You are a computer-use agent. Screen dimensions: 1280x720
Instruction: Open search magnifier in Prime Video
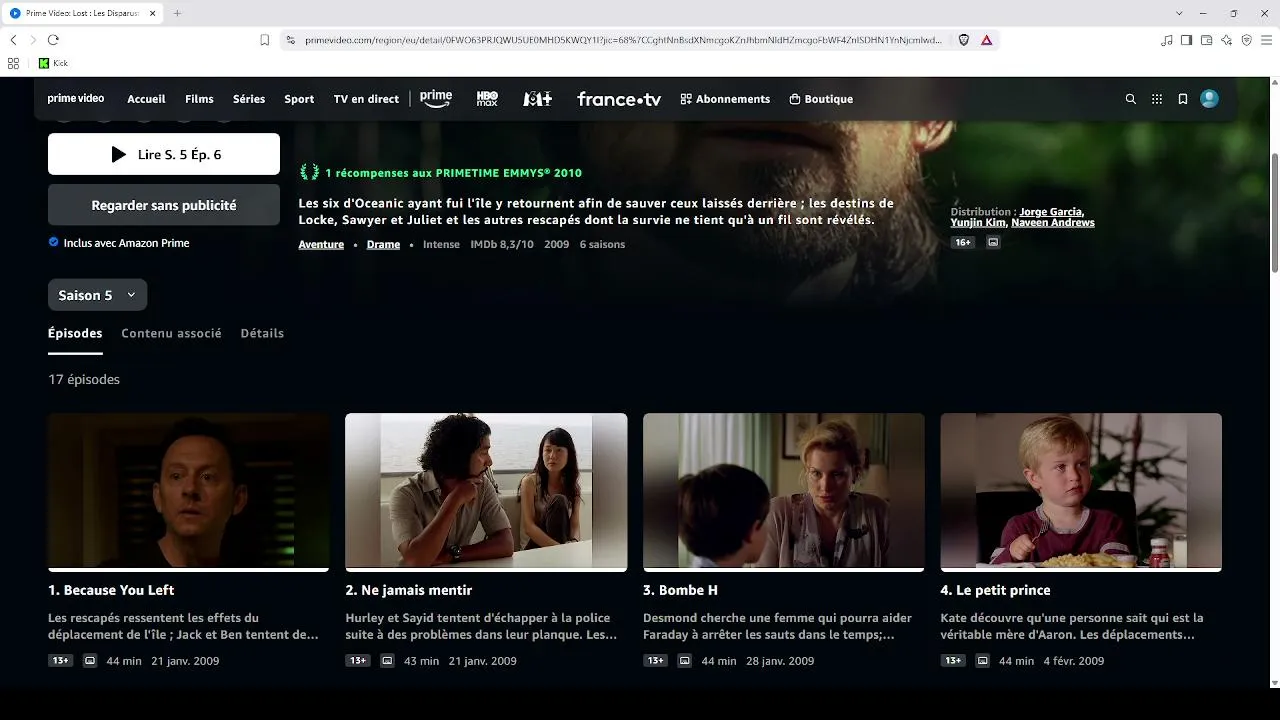click(1131, 99)
